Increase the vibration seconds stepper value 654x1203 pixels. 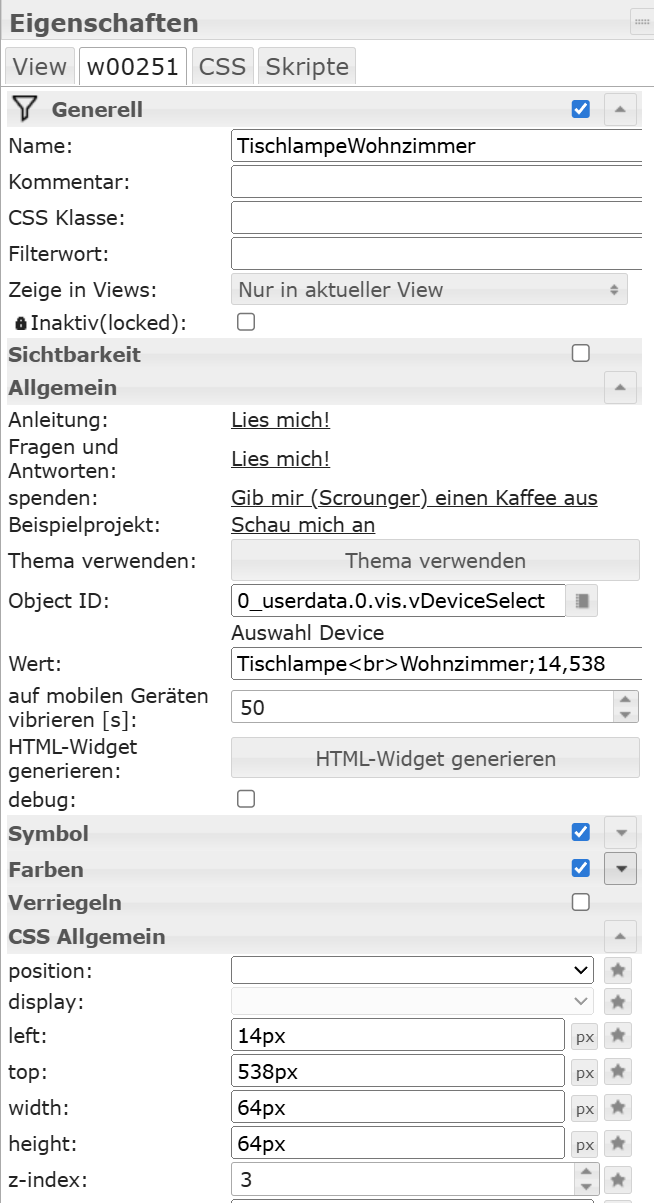point(625,700)
